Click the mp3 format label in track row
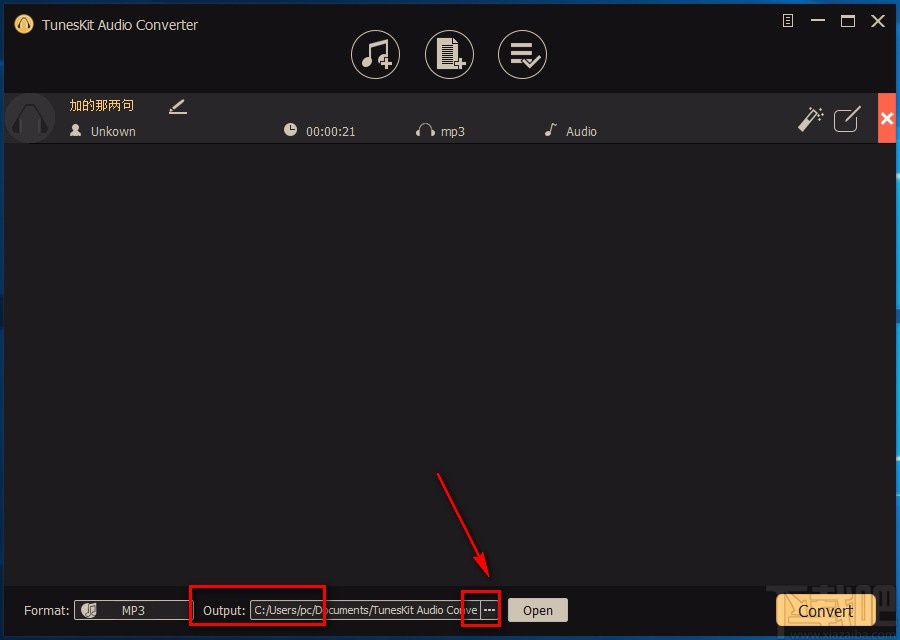The image size is (900, 640). click(452, 131)
